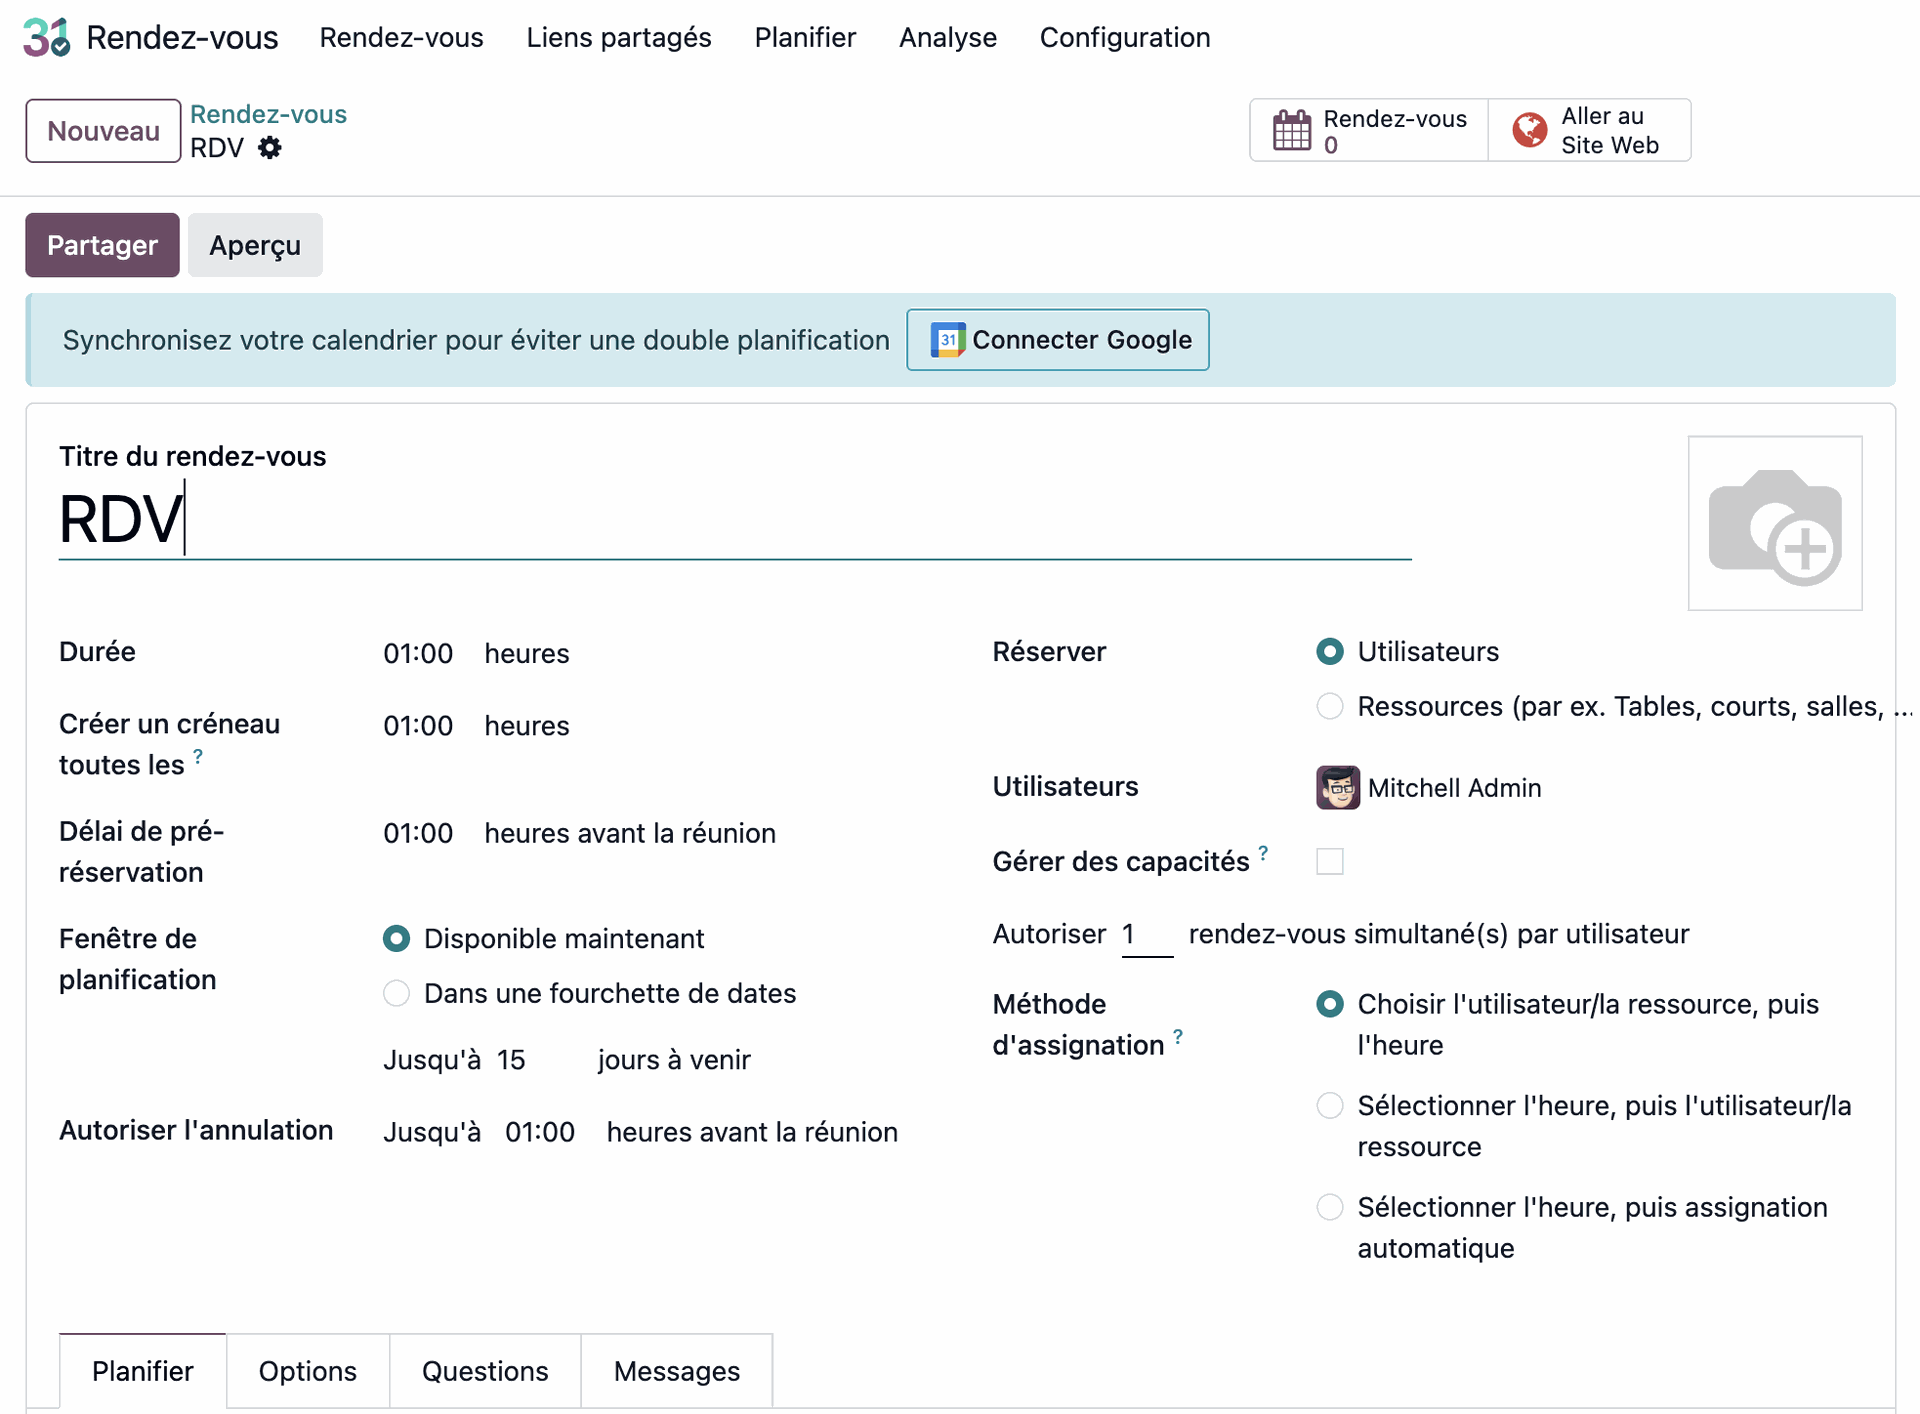
Task: Follow the Rendez-vous breadcrumb link
Action: 268,114
